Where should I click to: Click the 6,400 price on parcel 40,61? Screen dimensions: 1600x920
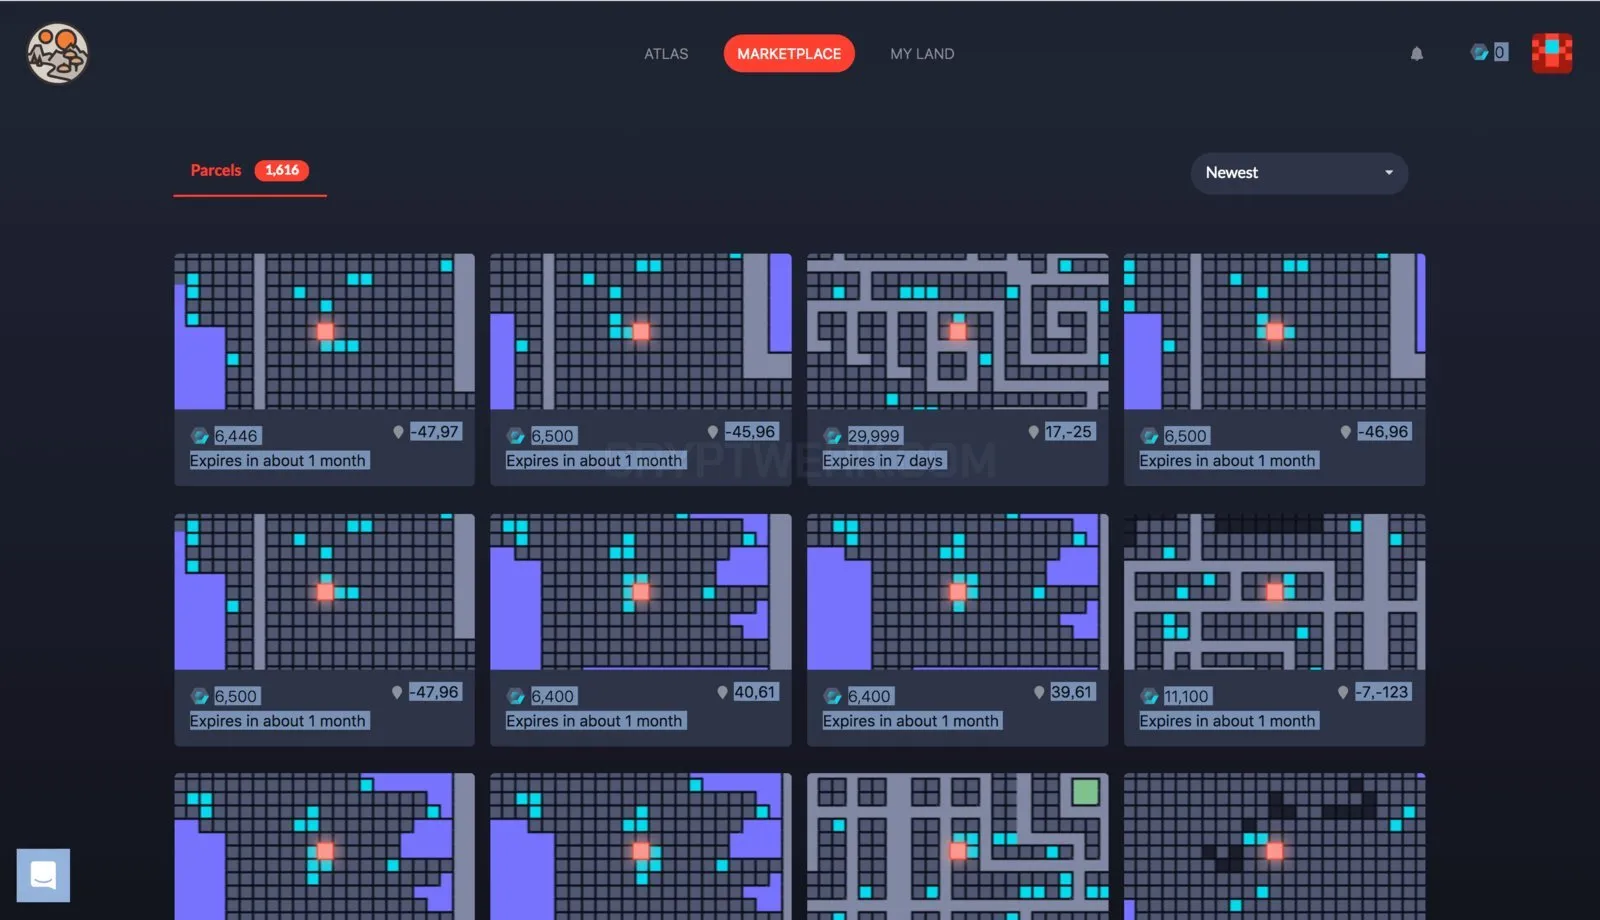coord(553,696)
